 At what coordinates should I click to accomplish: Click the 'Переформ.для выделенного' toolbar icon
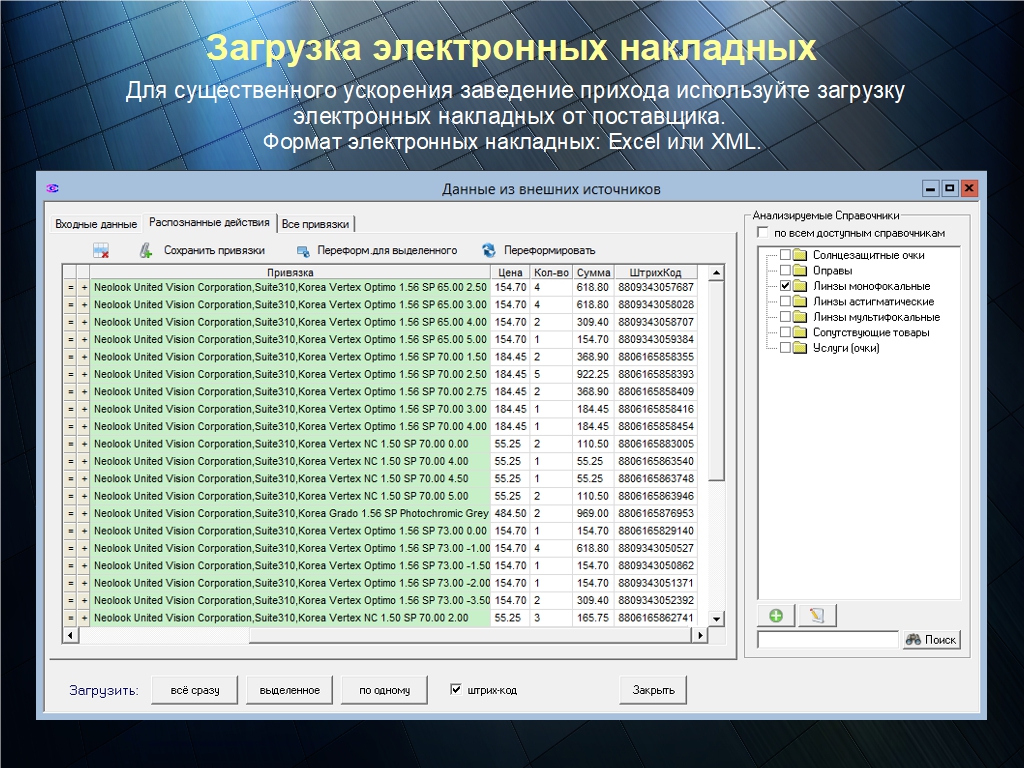point(302,251)
